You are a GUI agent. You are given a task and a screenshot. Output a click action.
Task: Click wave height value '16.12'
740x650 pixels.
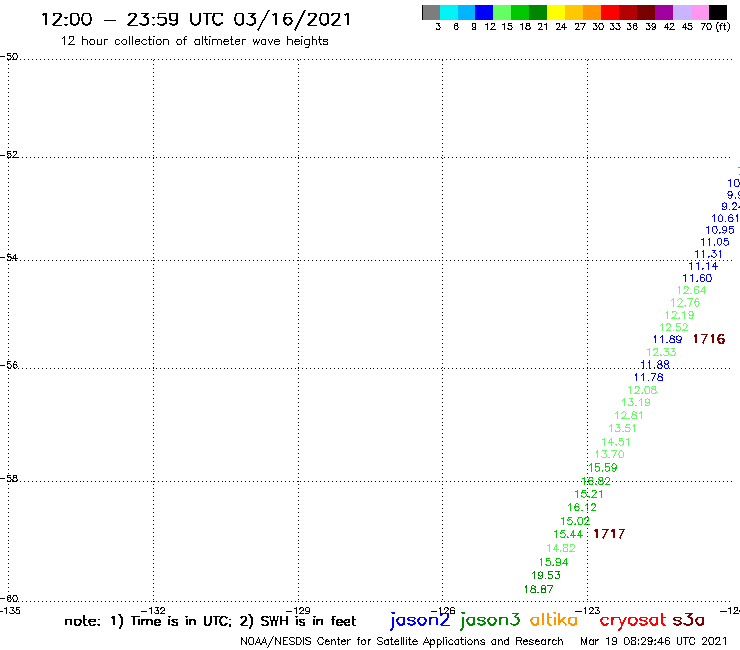coord(581,507)
